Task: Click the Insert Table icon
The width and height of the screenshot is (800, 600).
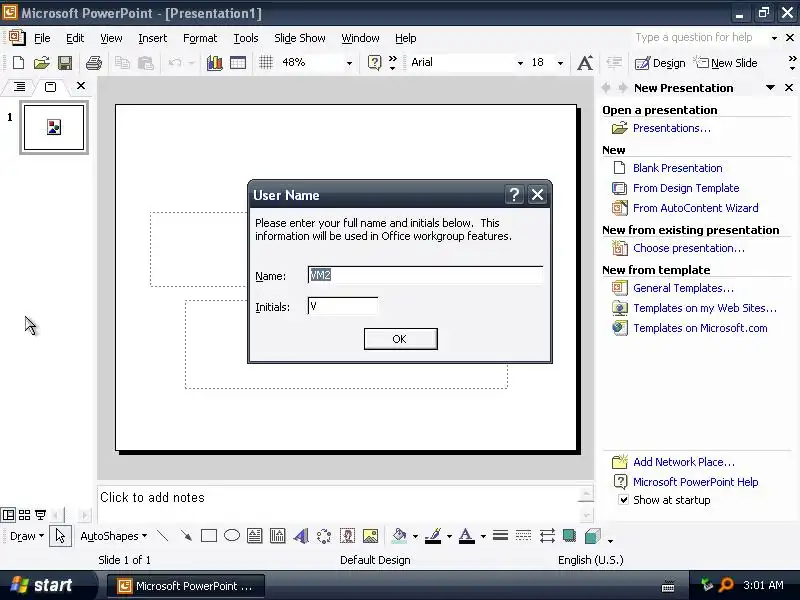Action: 238,63
